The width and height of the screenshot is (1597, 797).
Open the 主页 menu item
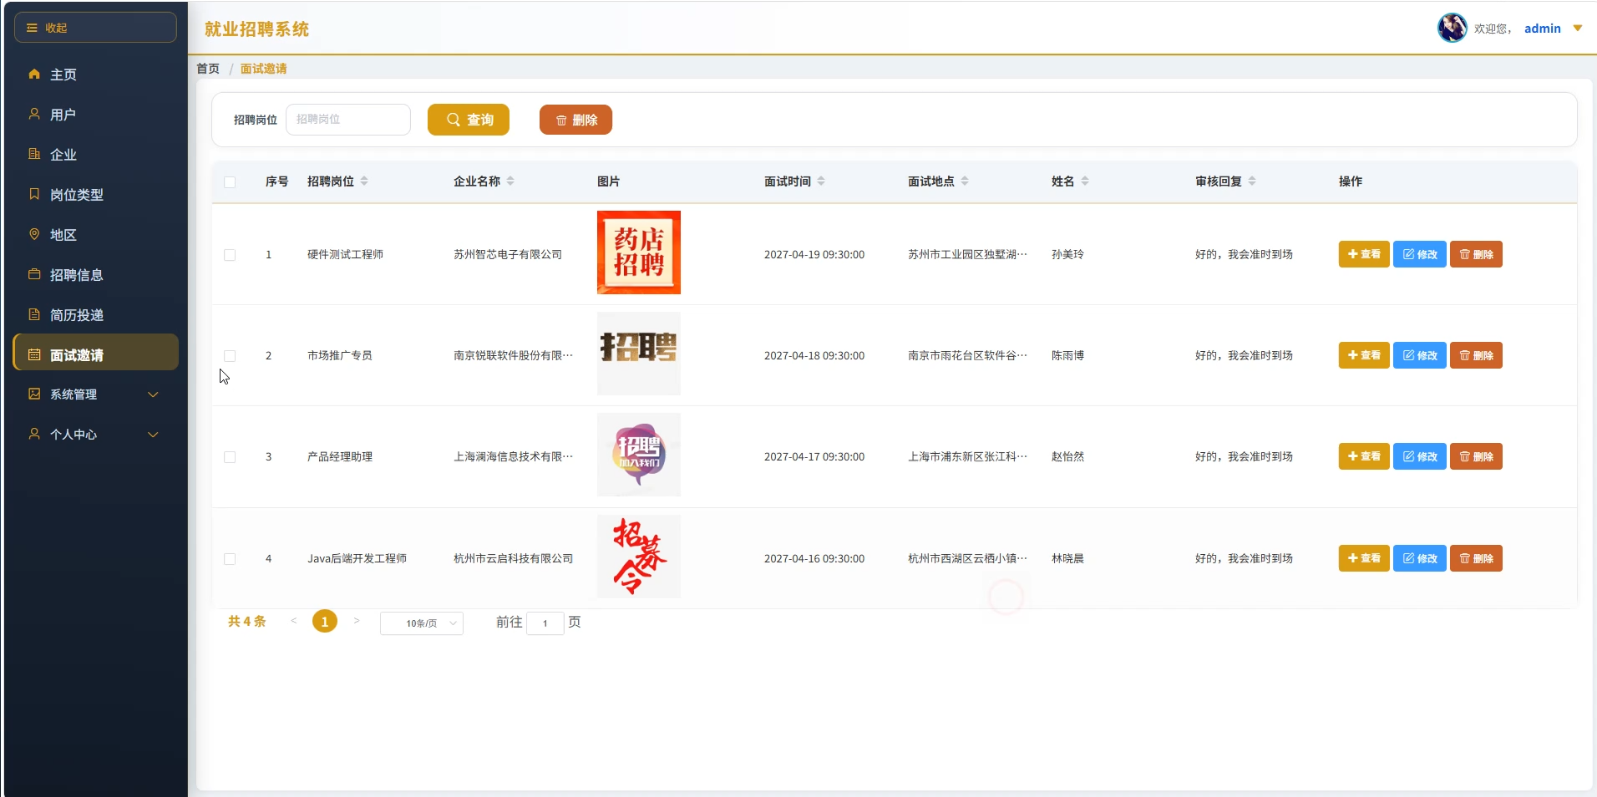(x=95, y=74)
